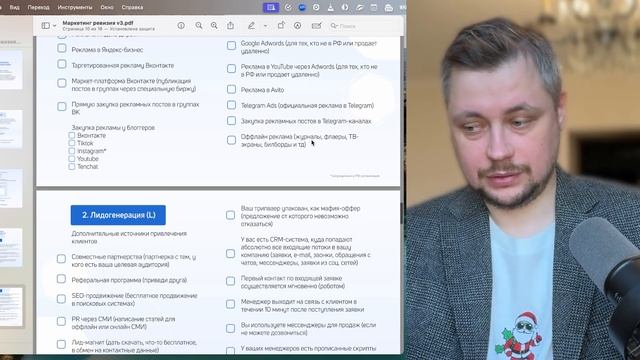Expand the highlight pen options arrow
Image resolution: width=640 pixels, height=360 pixels.
(265, 26)
